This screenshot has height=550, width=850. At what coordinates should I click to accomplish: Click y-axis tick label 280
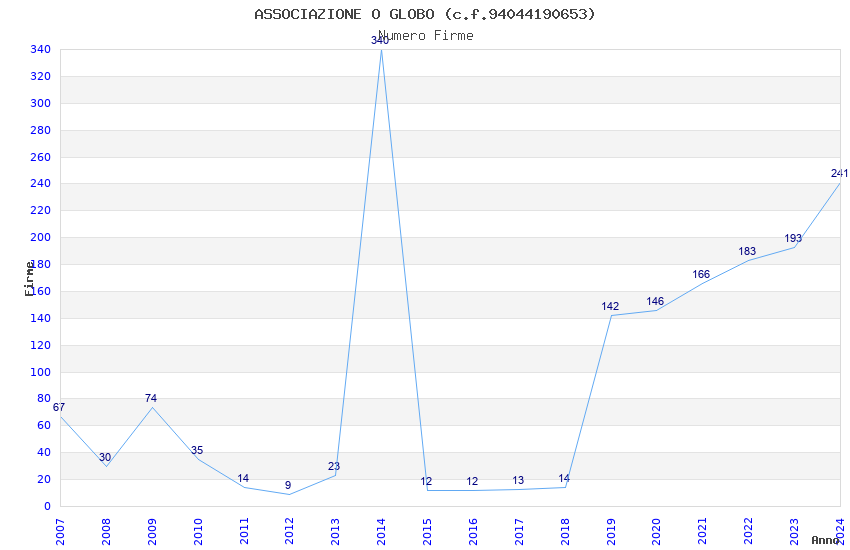41,130
